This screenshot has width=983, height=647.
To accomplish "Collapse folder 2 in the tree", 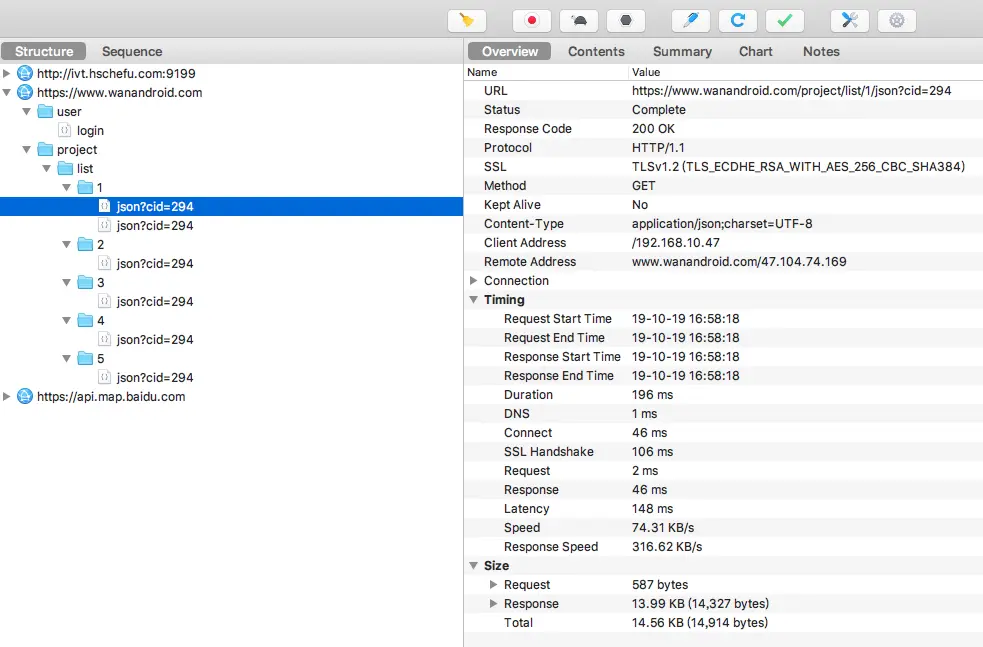I will [x=66, y=245].
